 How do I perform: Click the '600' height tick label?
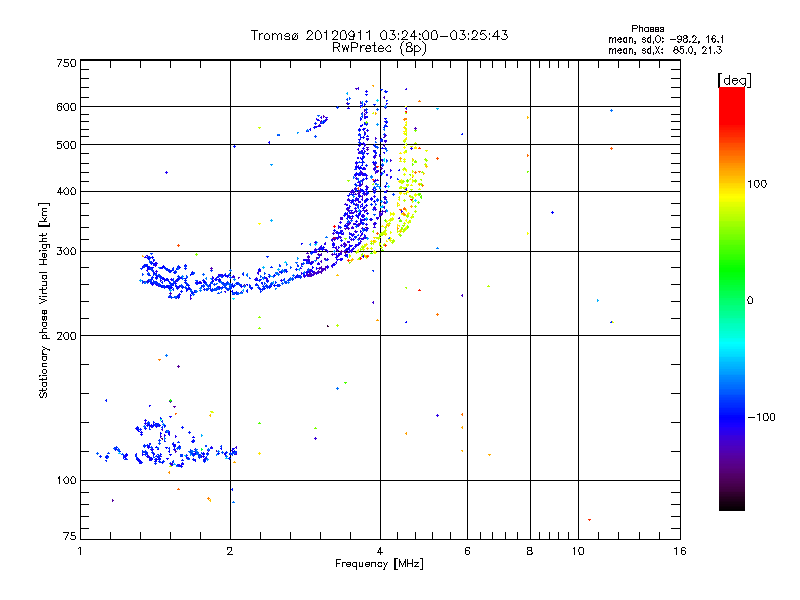pyautogui.click(x=66, y=107)
